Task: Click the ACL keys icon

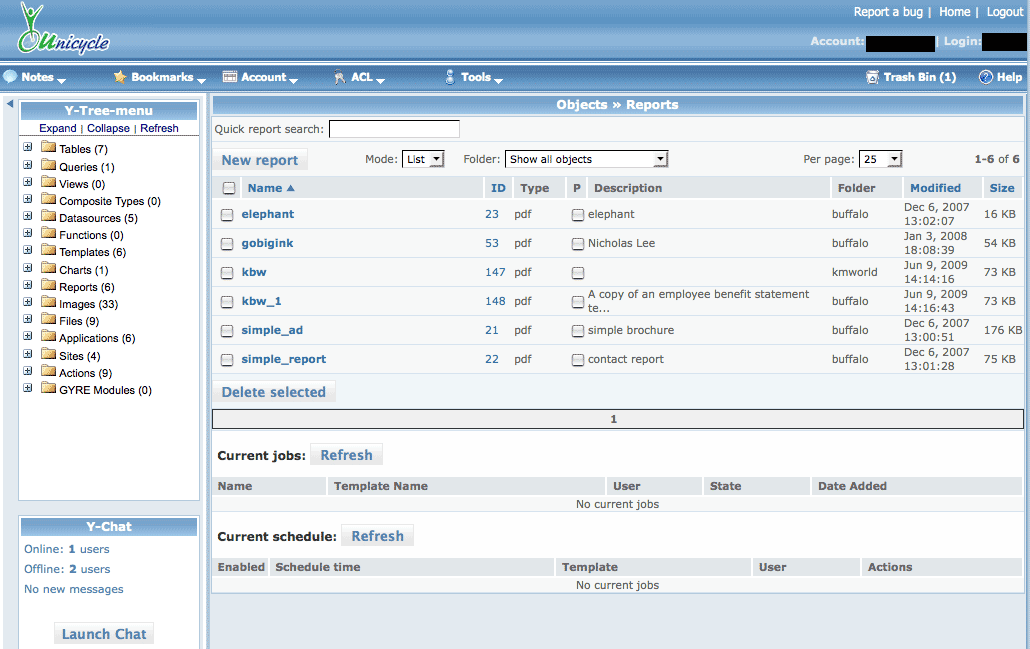Action: click(x=340, y=77)
